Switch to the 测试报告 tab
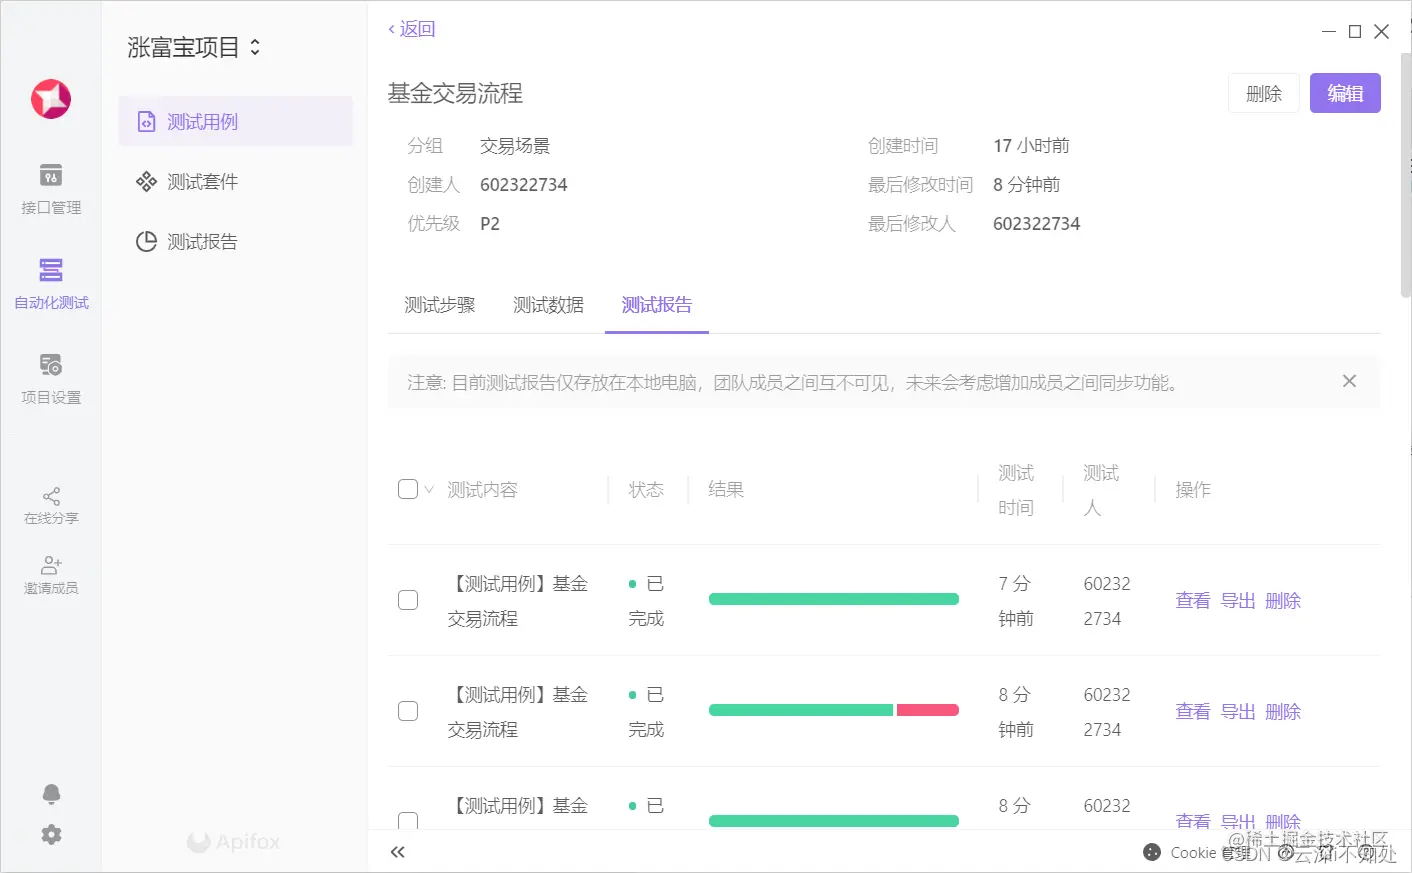1412x873 pixels. tap(657, 305)
